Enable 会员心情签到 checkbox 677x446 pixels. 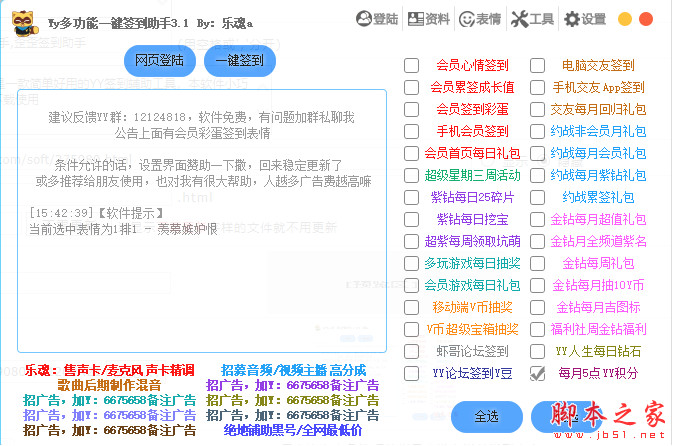point(411,66)
